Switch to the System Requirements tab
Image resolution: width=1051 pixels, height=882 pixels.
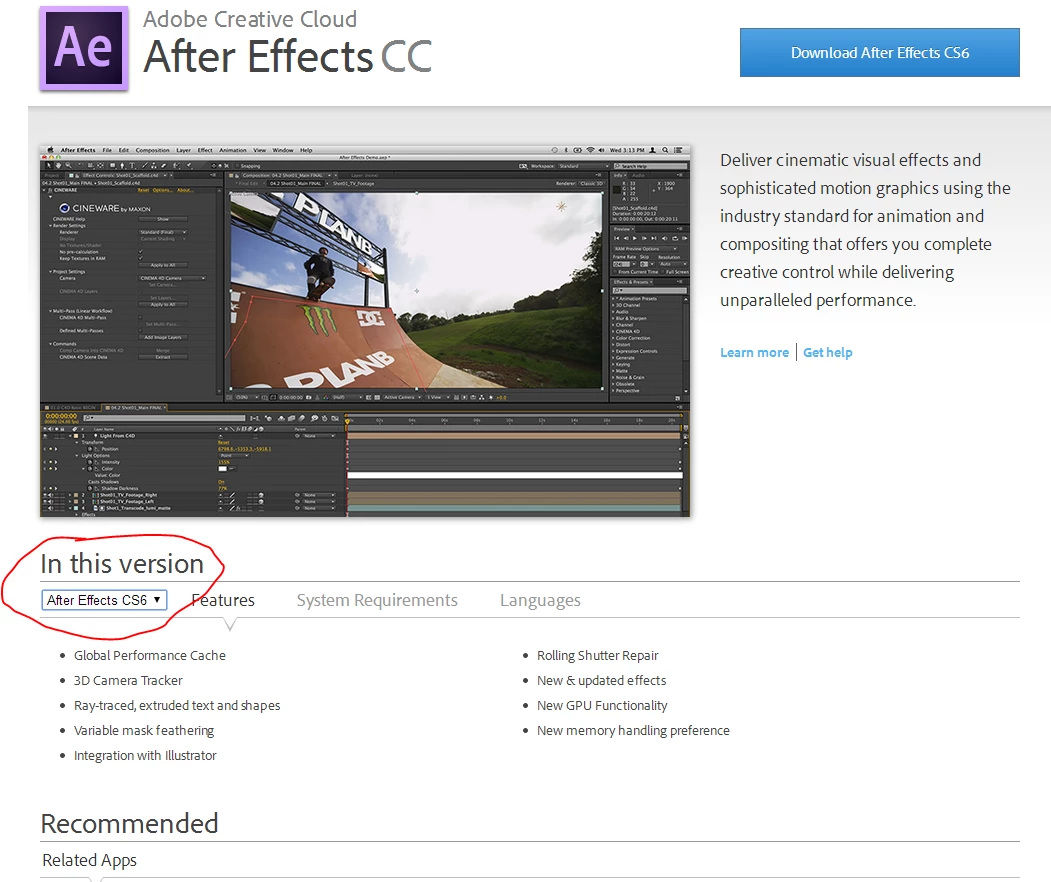pos(377,600)
